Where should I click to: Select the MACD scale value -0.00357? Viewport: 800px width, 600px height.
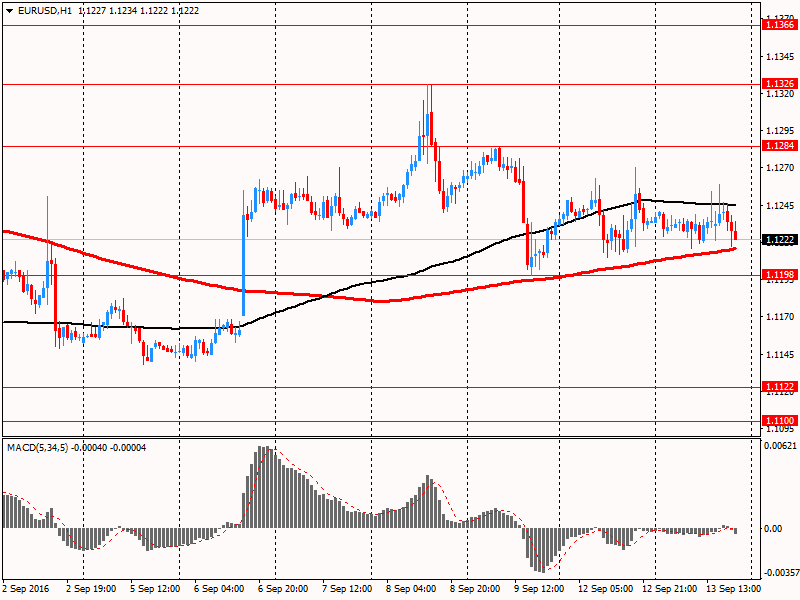point(780,573)
